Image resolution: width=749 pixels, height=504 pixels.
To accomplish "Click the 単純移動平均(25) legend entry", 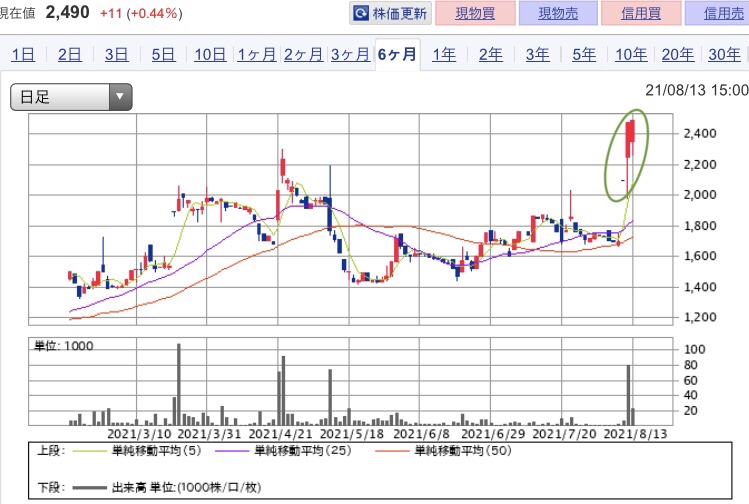I will point(303,450).
